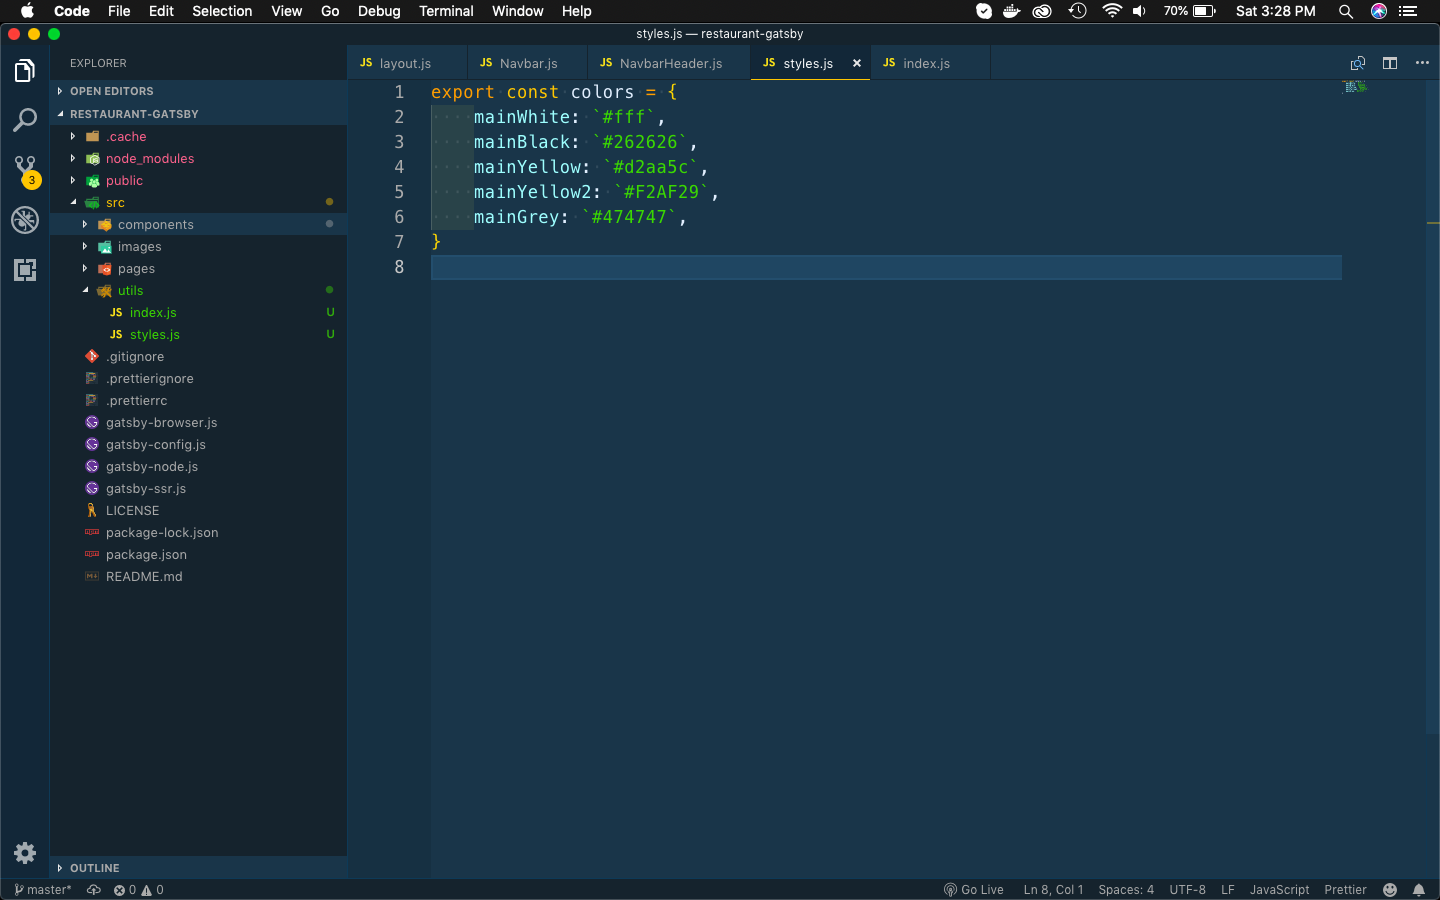The height and width of the screenshot is (900, 1440).
Task: Open the editor More Actions menu
Action: (x=1422, y=63)
